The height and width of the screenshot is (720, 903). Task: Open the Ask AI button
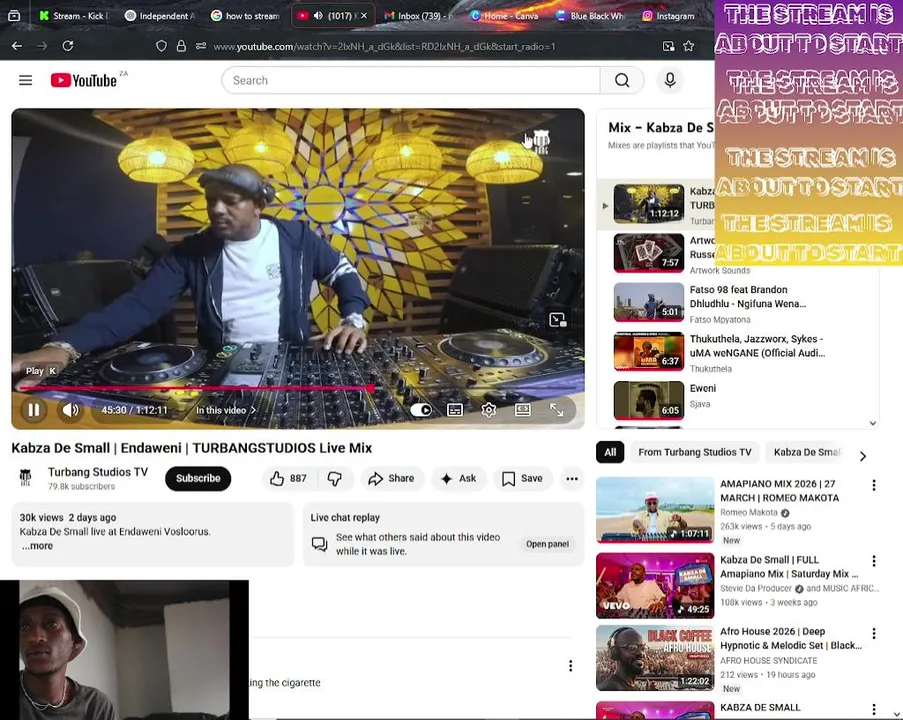(459, 478)
